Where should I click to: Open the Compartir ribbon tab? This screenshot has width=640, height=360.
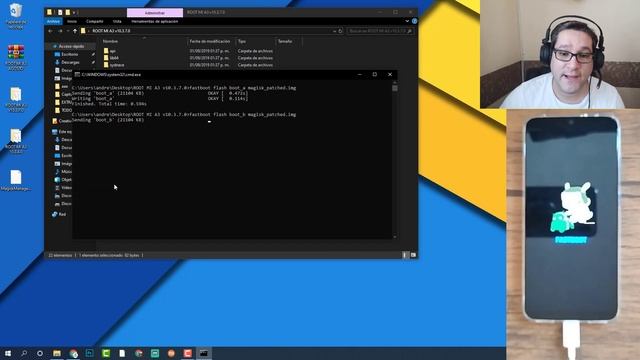tap(95, 21)
